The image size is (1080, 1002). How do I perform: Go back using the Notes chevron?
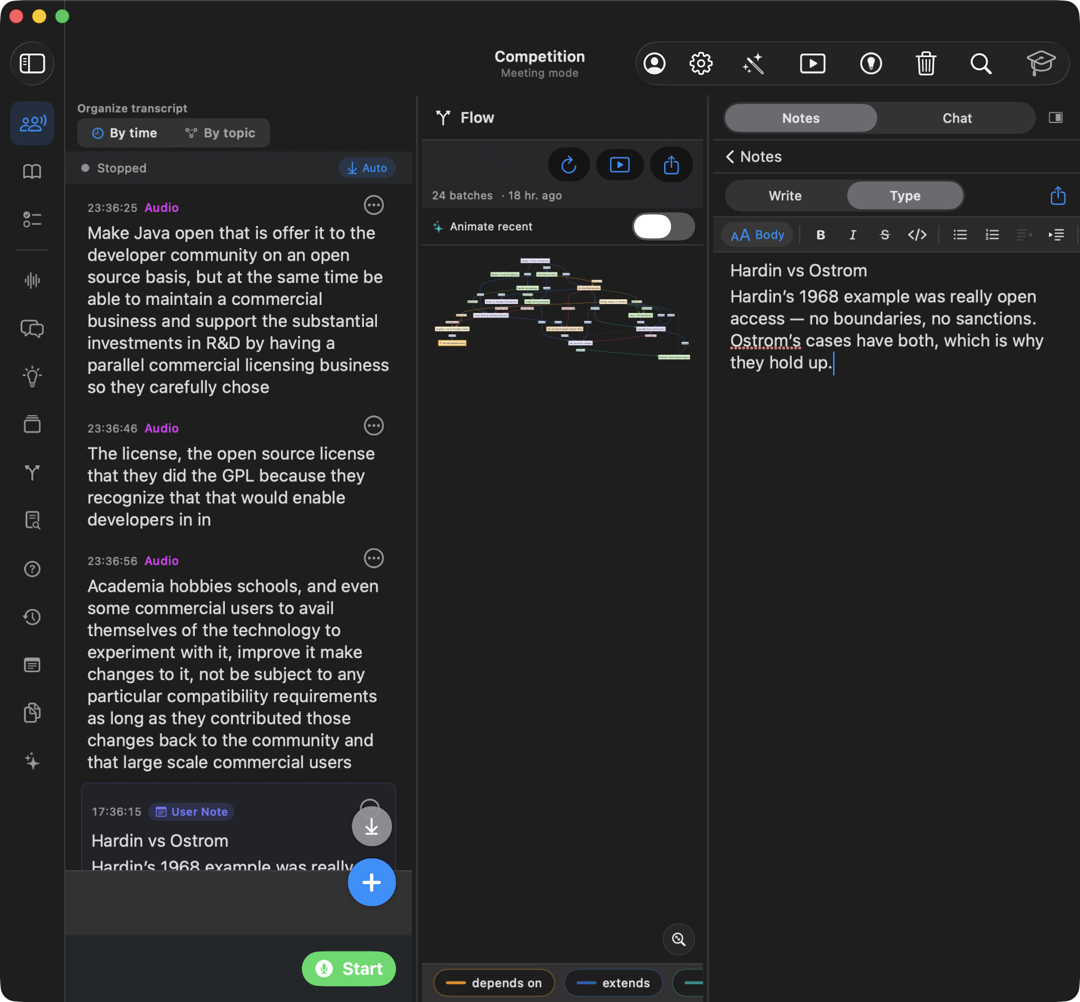pos(729,157)
